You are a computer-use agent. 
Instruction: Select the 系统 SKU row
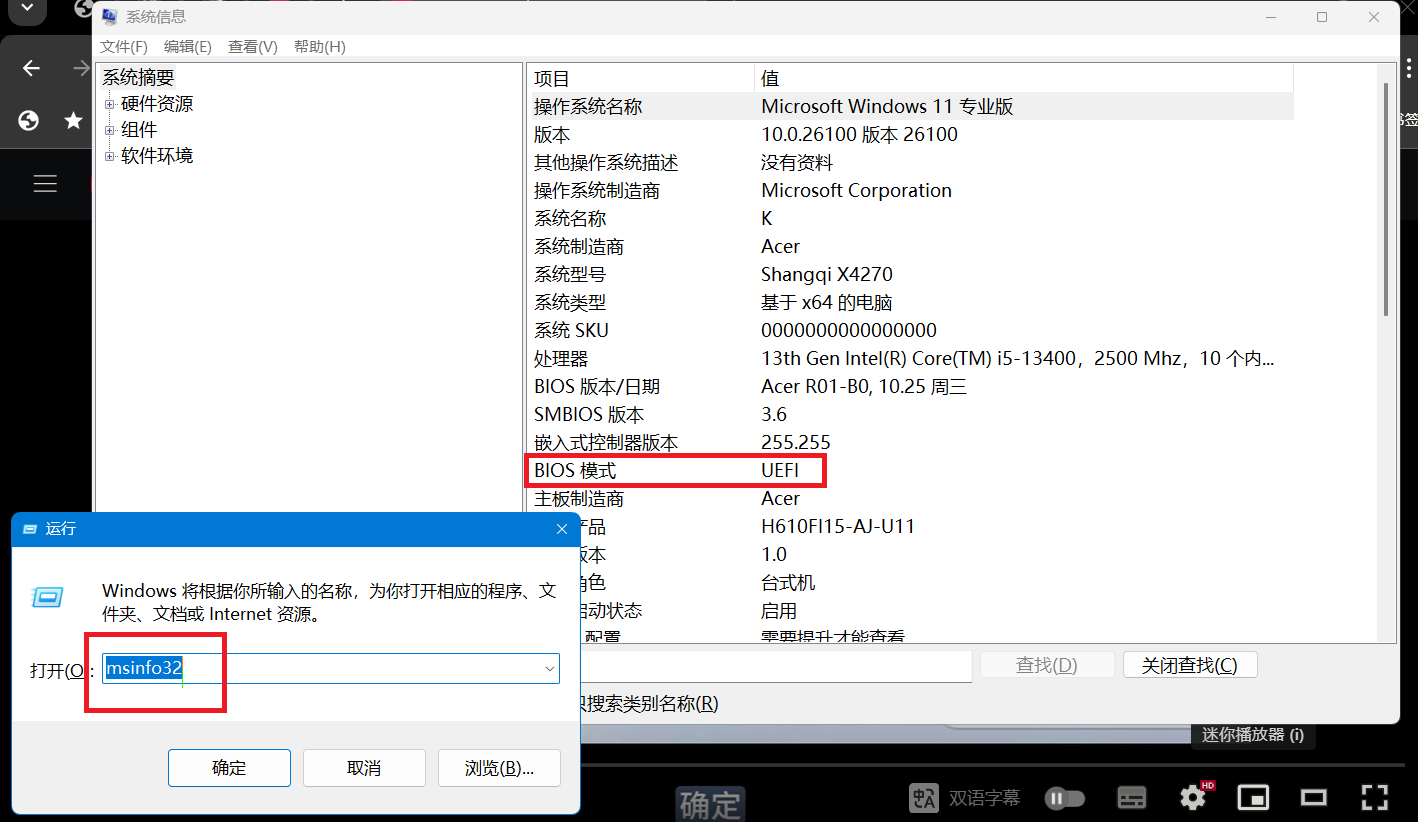click(911, 330)
